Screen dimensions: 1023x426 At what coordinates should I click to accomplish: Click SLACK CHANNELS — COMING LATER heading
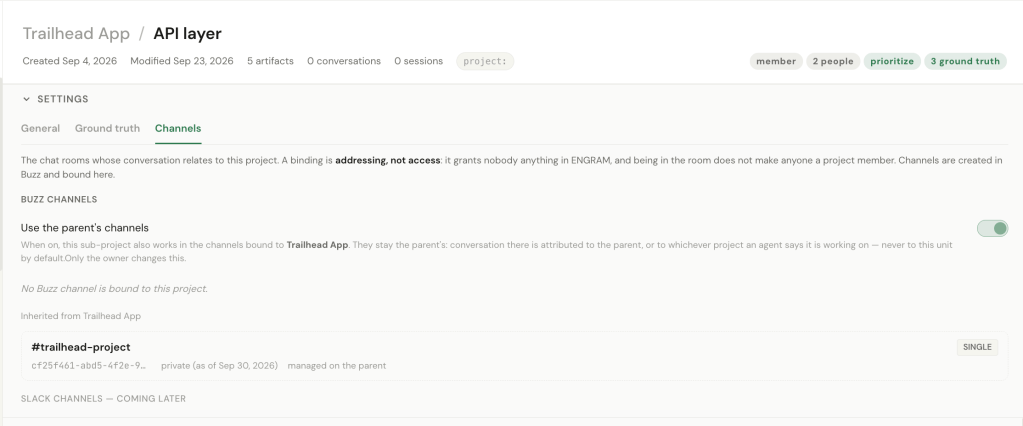[103, 399]
